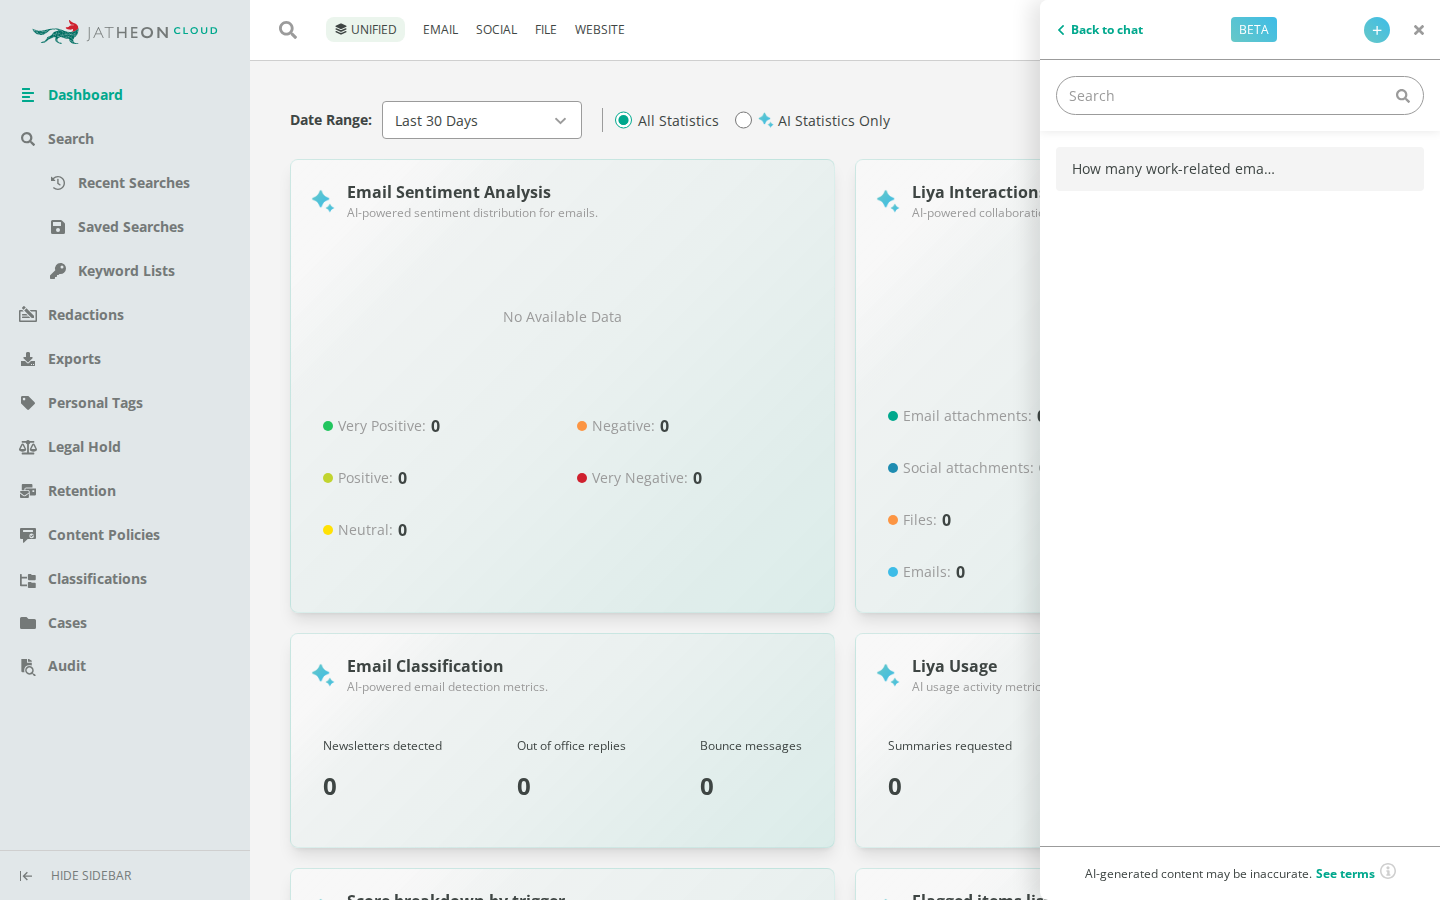Click the chat history Search field

tap(1240, 96)
